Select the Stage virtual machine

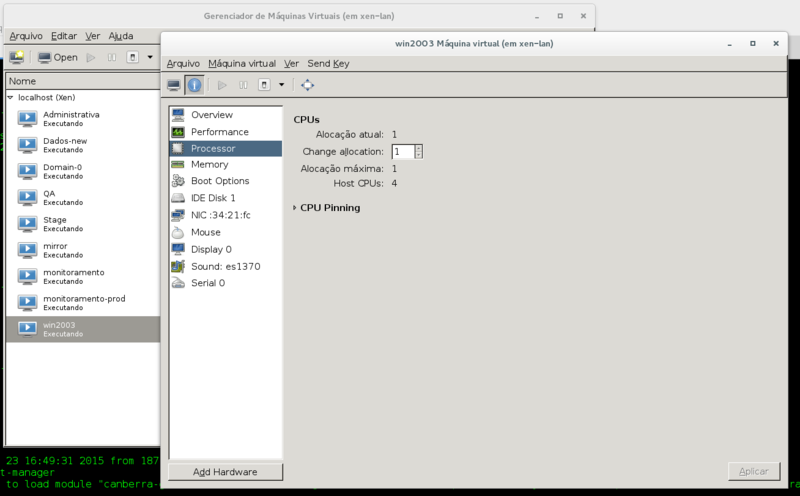tap(83, 224)
